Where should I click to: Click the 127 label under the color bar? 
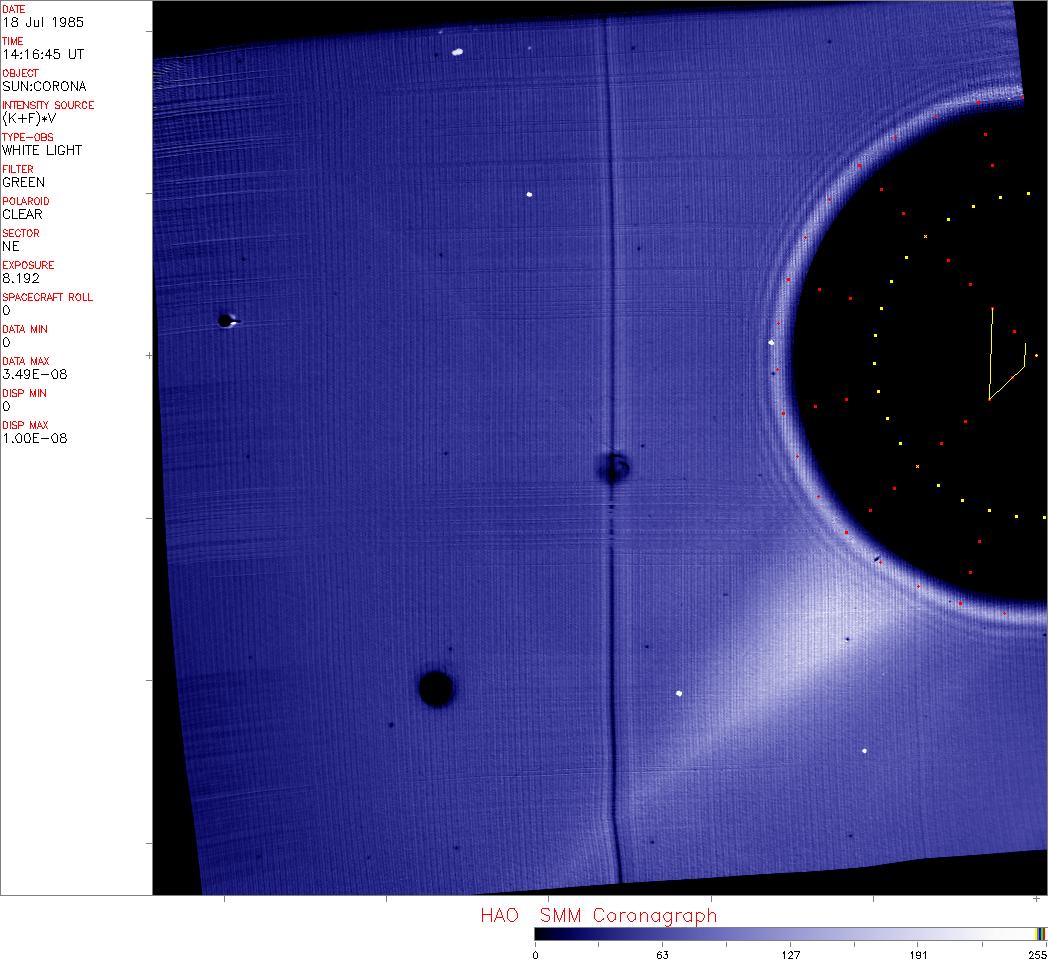pos(791,954)
